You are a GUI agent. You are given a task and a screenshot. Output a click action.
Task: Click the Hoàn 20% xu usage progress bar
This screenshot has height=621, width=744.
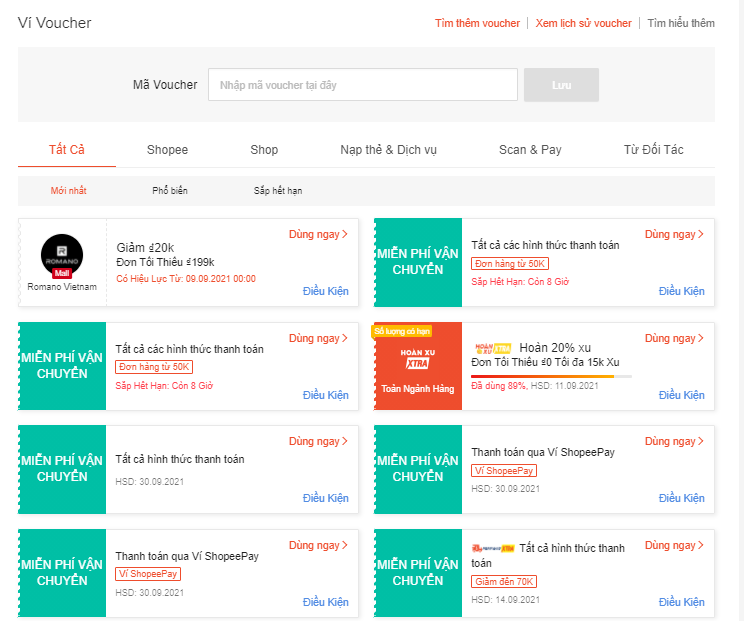click(550, 376)
